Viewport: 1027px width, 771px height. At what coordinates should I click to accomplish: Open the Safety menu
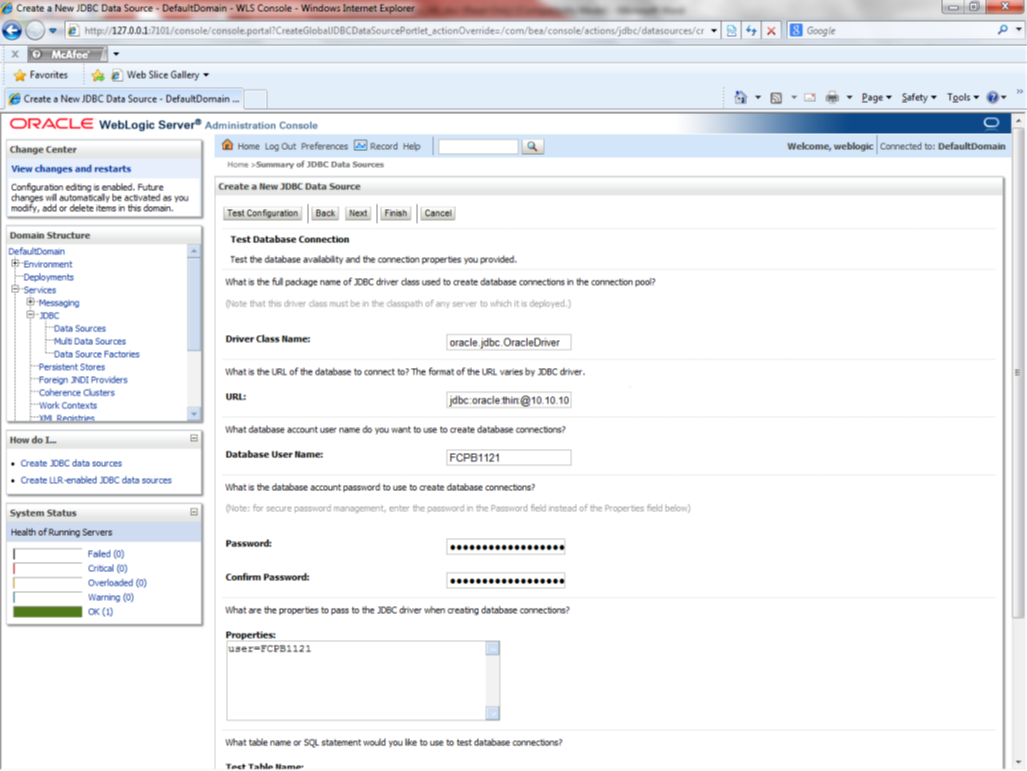click(x=918, y=98)
